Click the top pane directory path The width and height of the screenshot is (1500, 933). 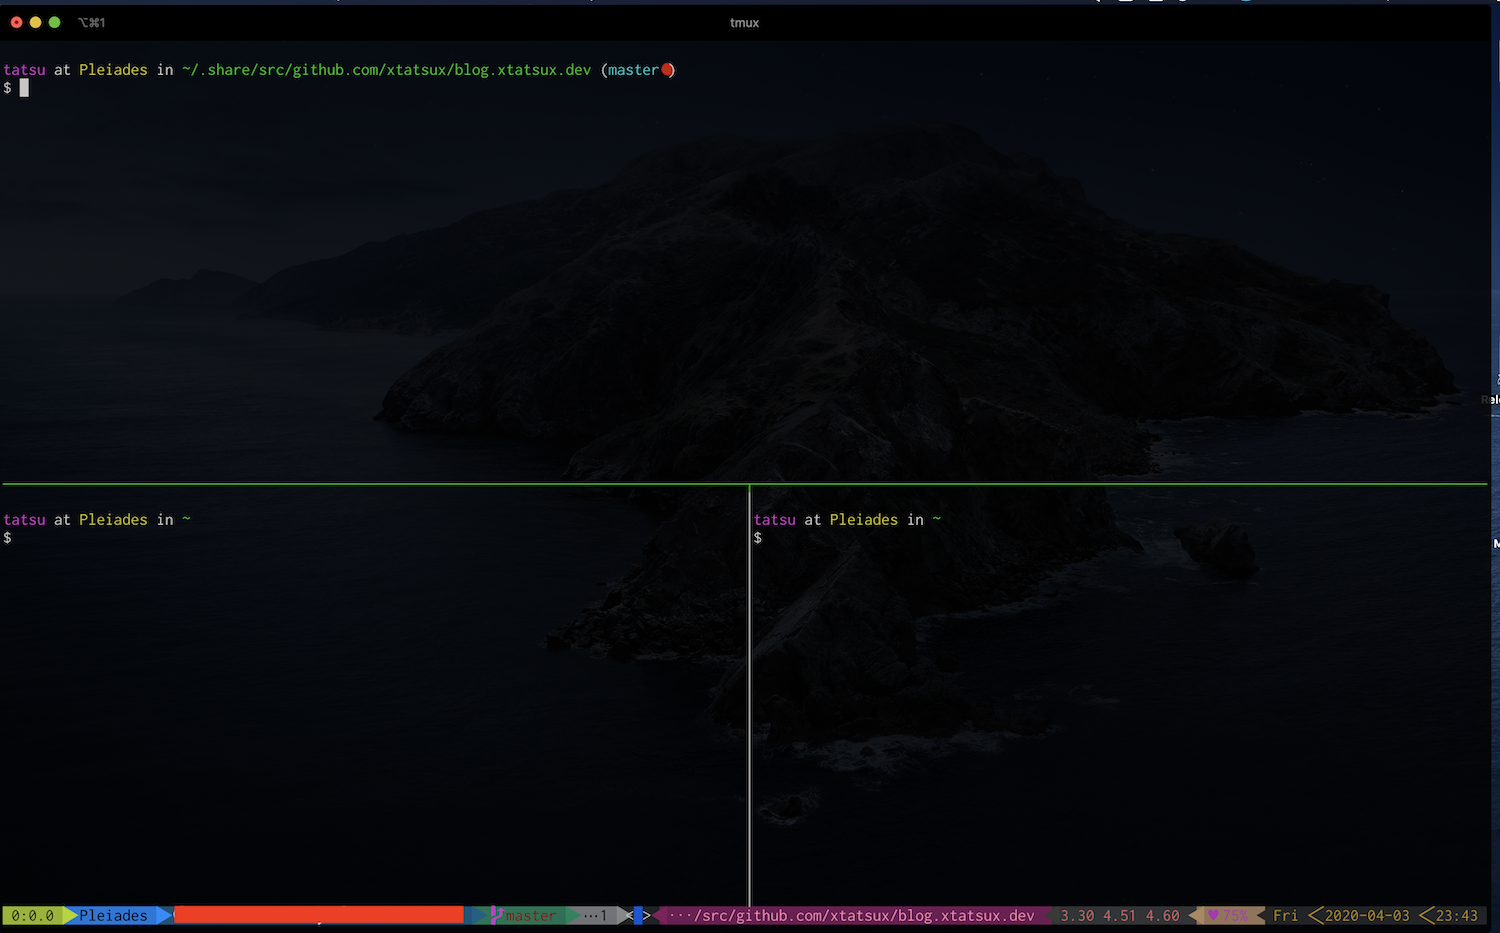[386, 70]
